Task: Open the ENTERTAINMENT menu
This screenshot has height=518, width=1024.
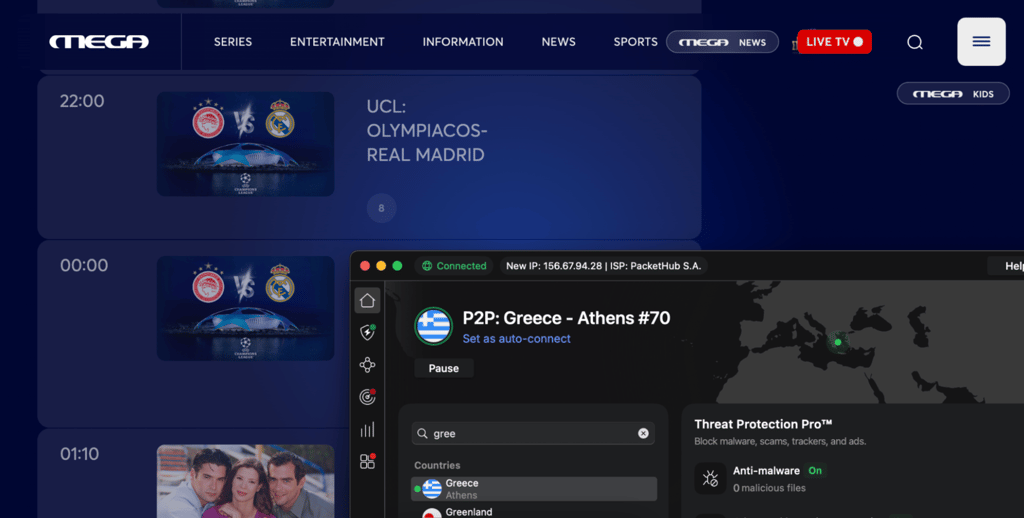Action: [337, 42]
